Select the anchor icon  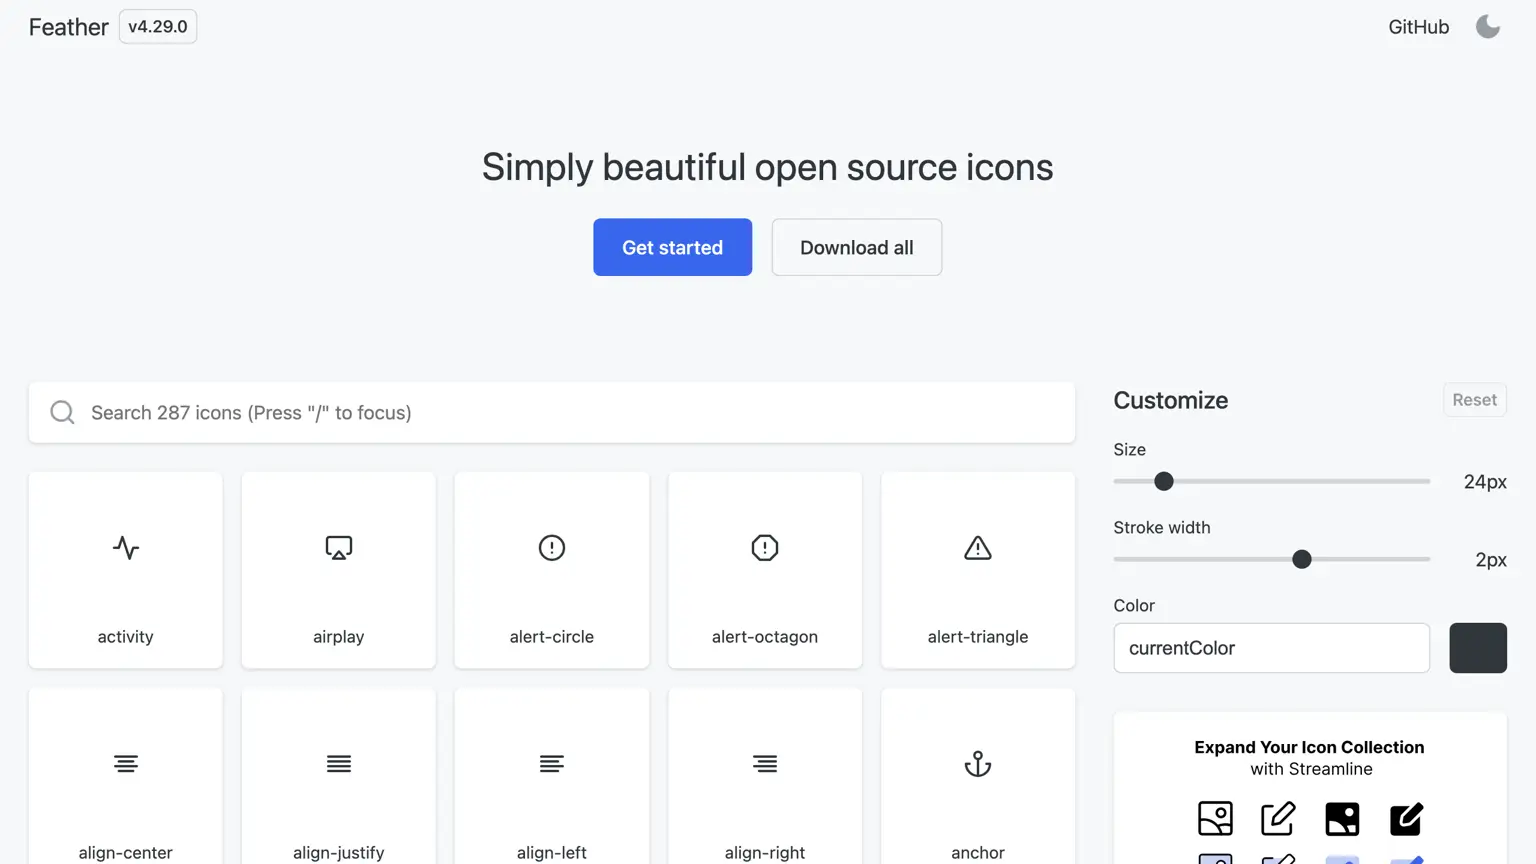977,763
